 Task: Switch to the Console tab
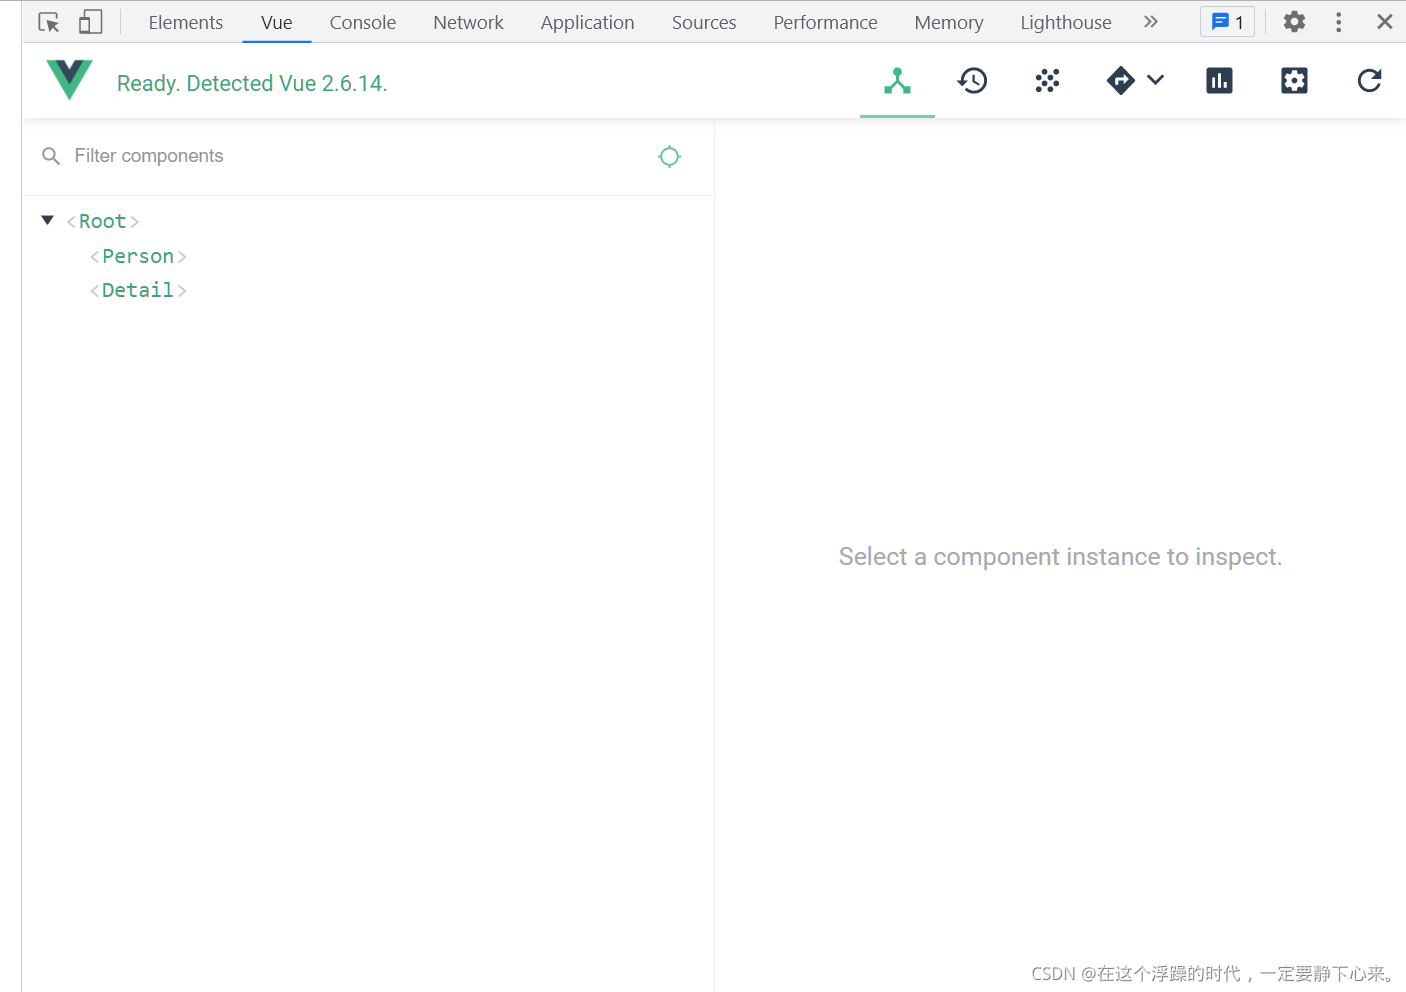tap(363, 22)
